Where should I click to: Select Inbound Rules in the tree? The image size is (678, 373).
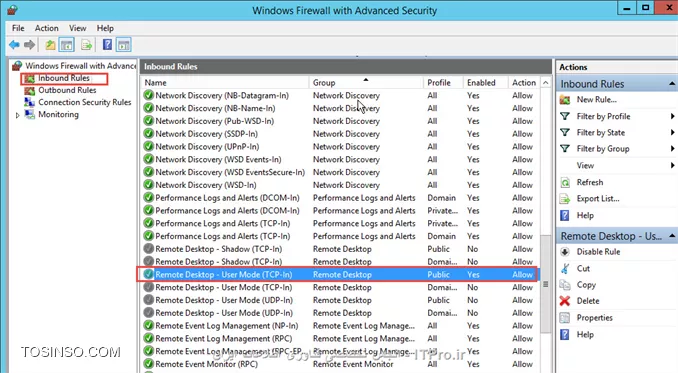[x=64, y=78]
